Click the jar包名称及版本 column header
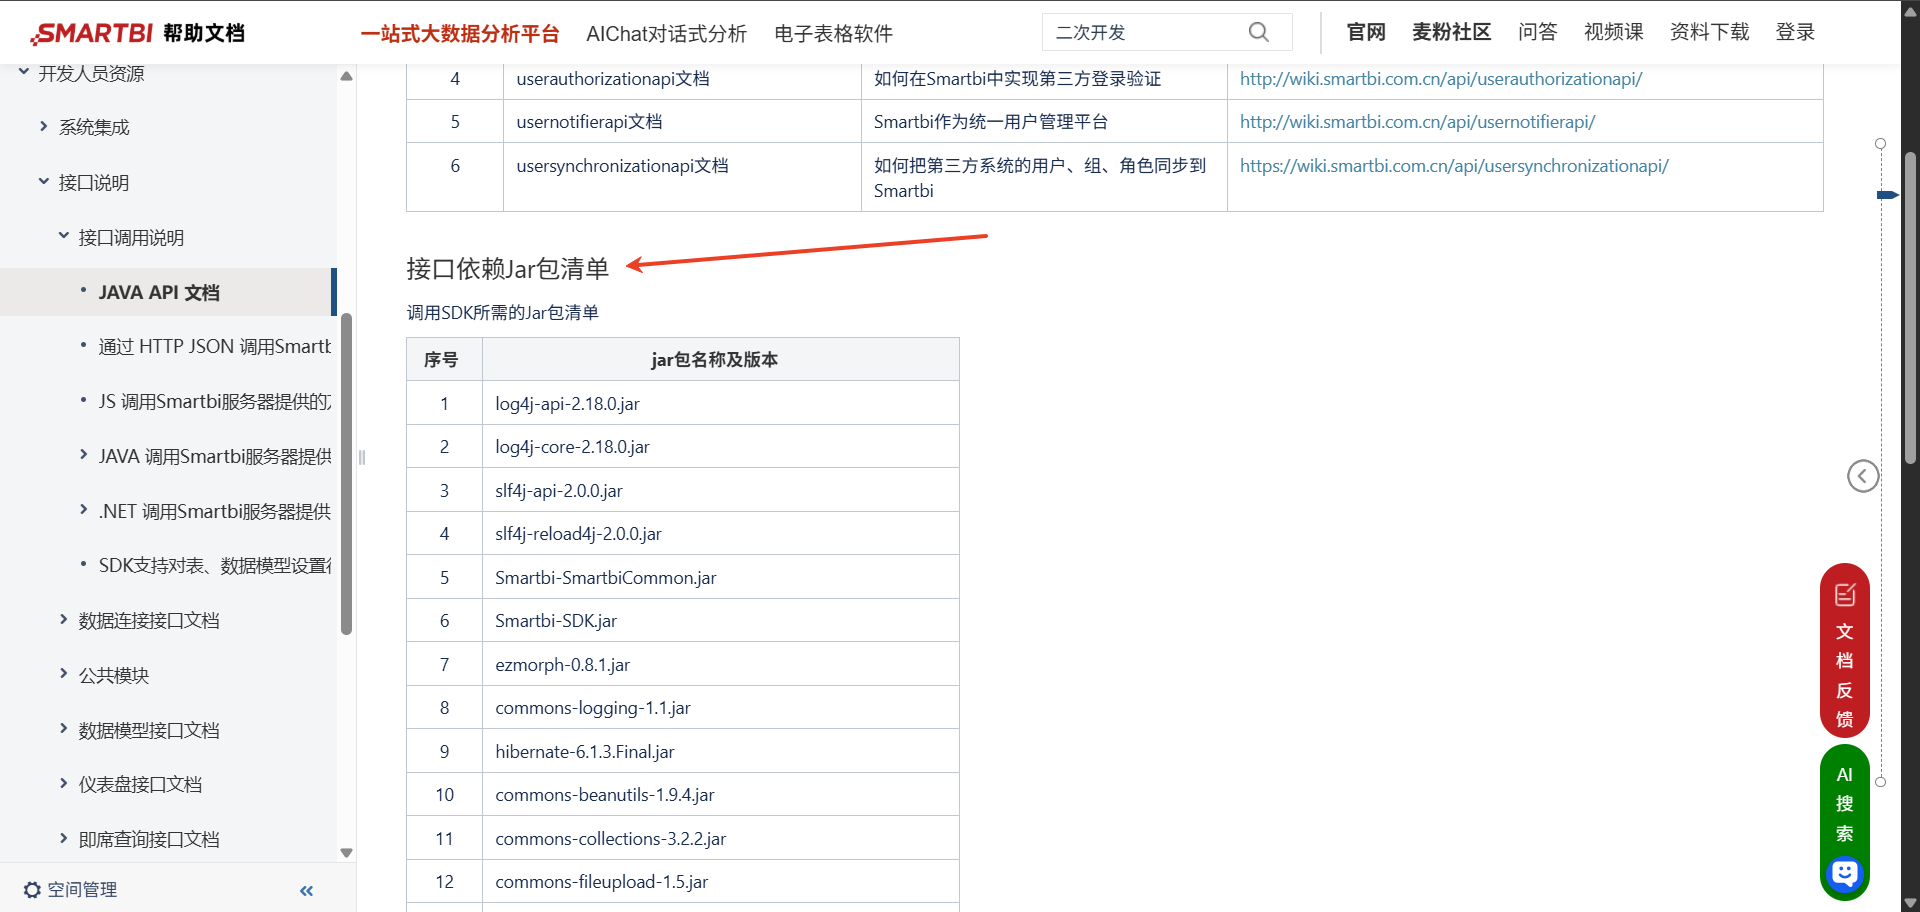 click(720, 360)
